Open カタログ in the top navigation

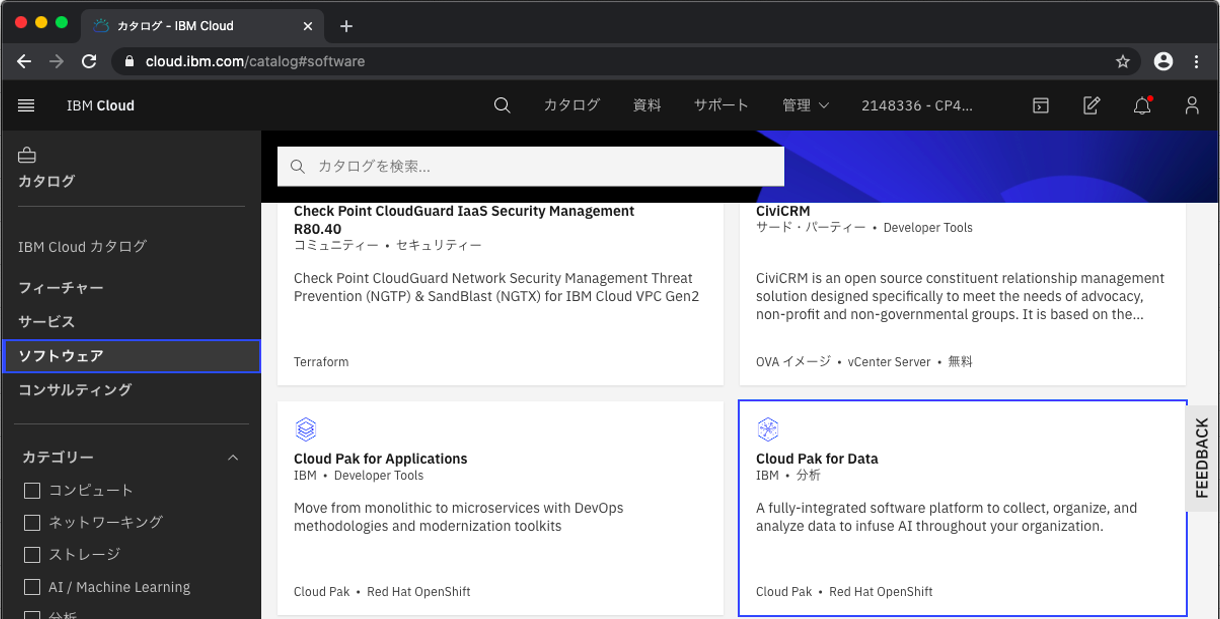572,105
